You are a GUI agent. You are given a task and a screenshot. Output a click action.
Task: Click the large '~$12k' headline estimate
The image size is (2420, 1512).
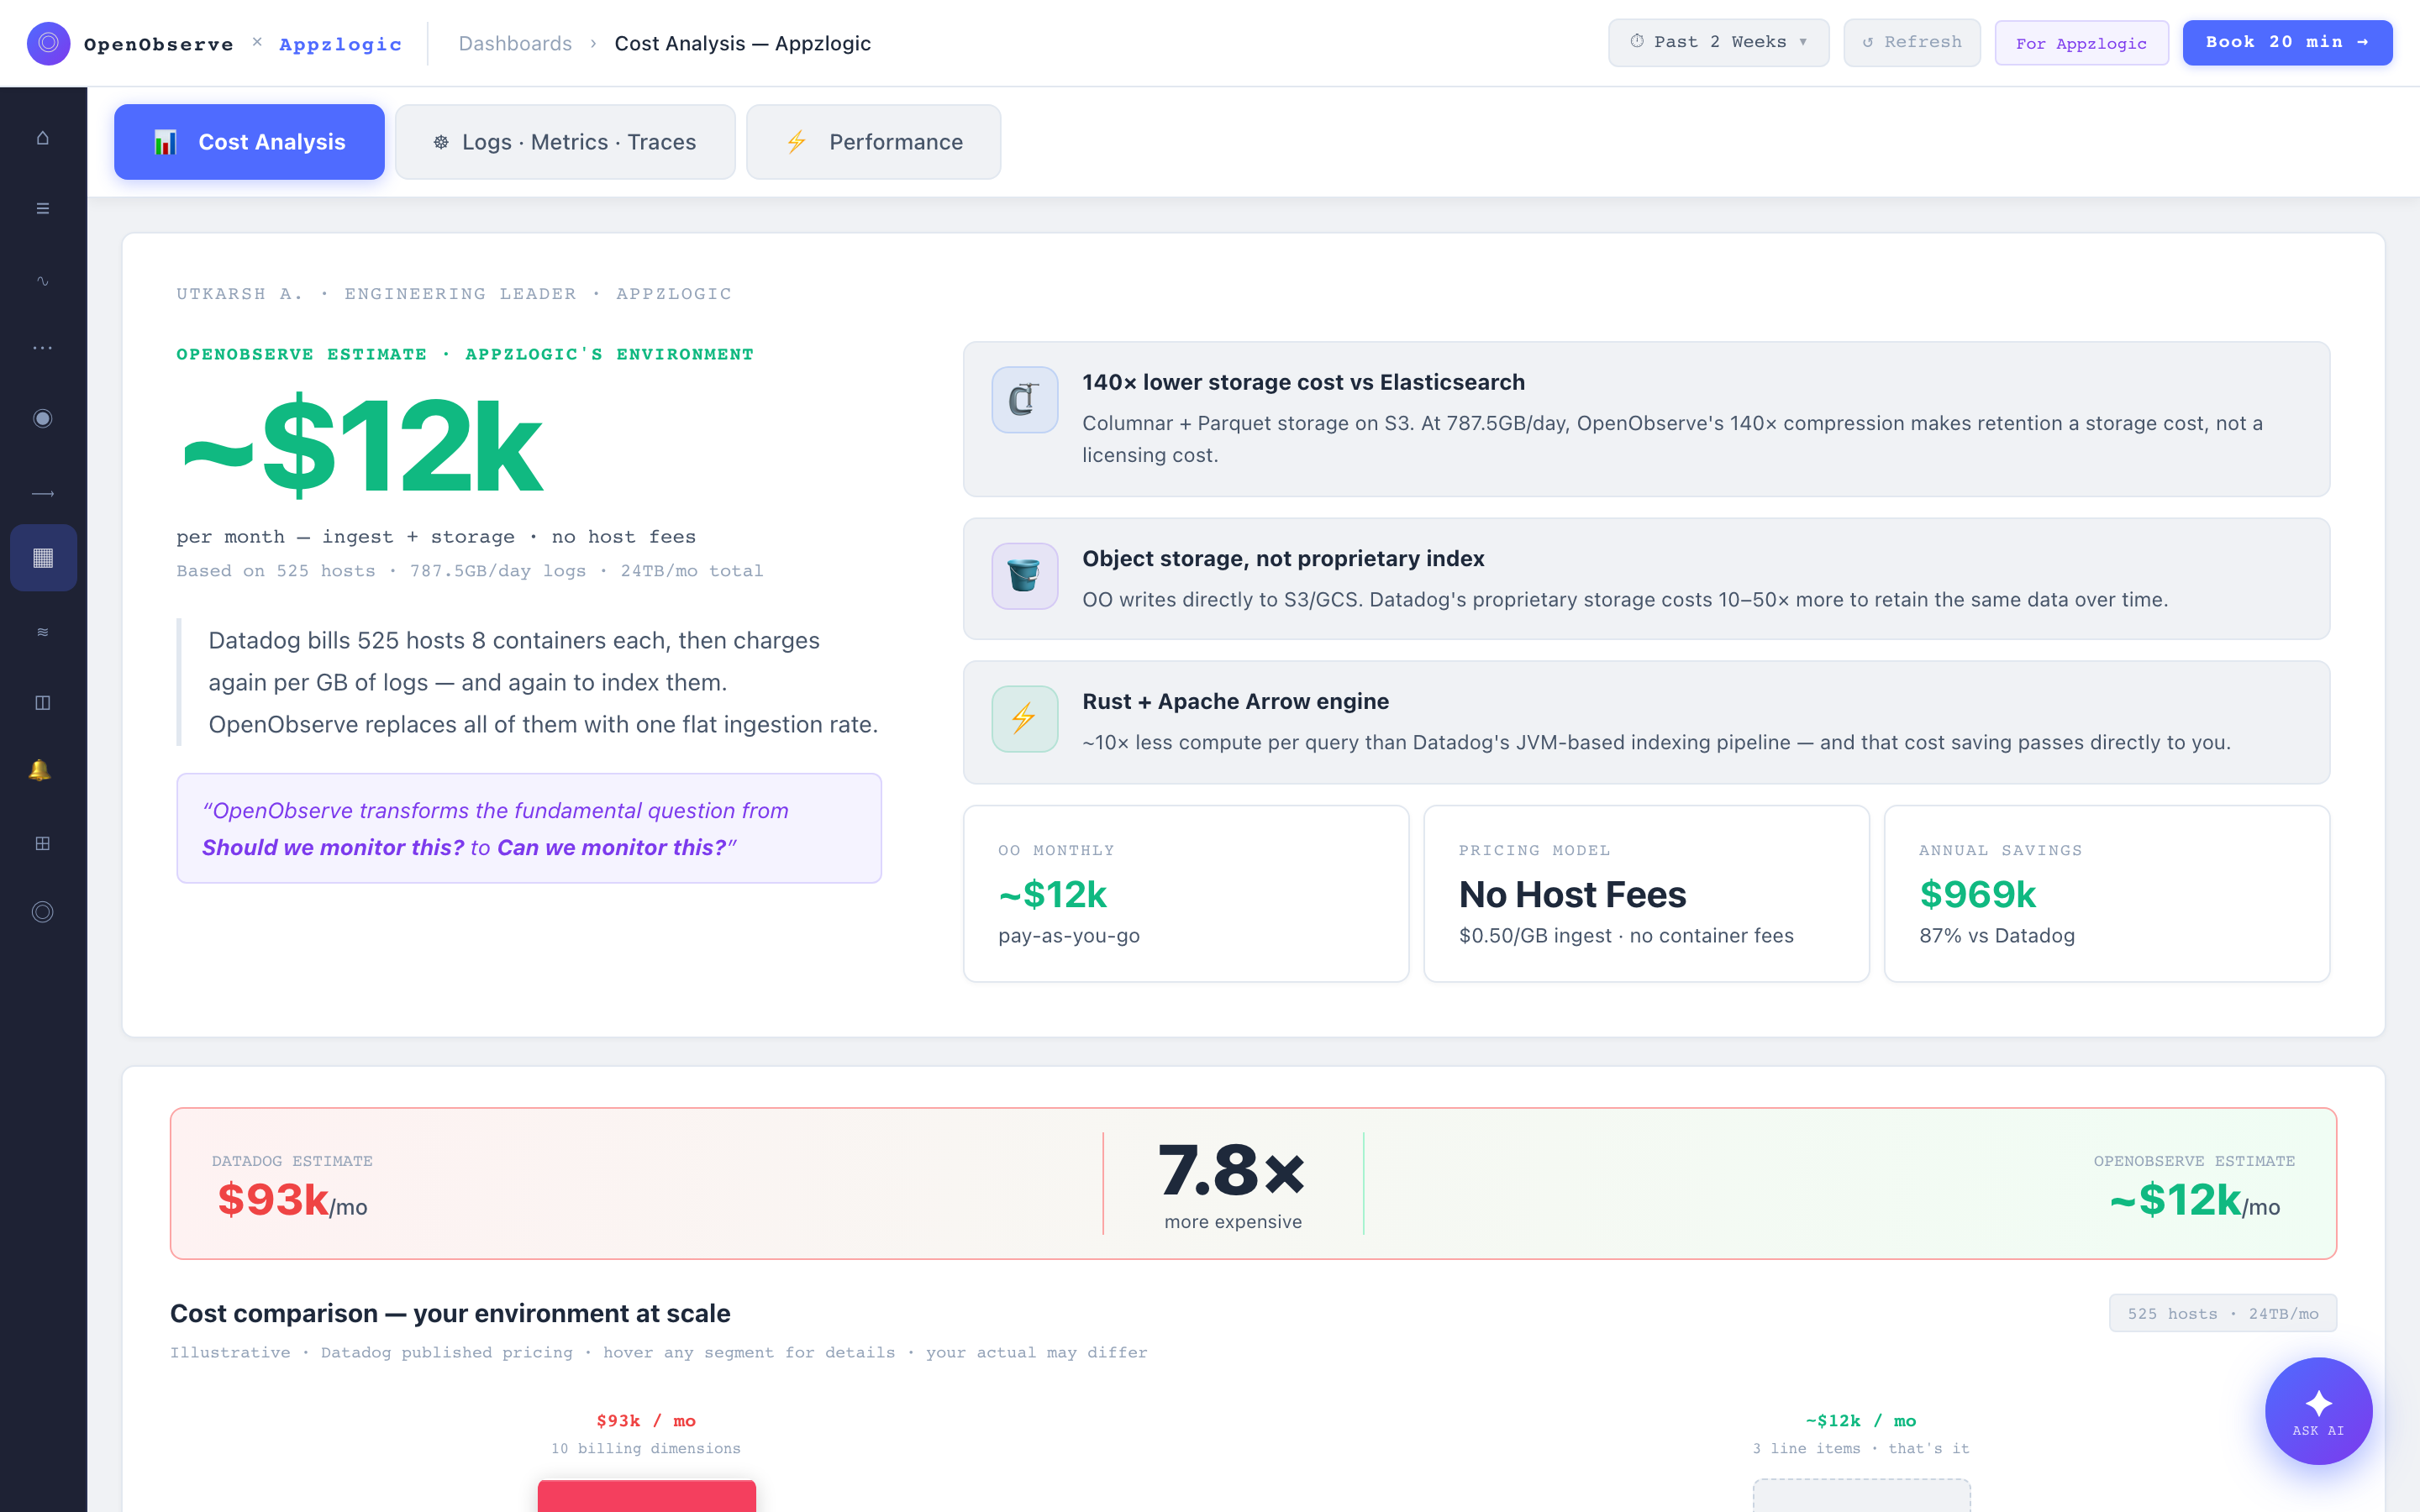(362, 447)
